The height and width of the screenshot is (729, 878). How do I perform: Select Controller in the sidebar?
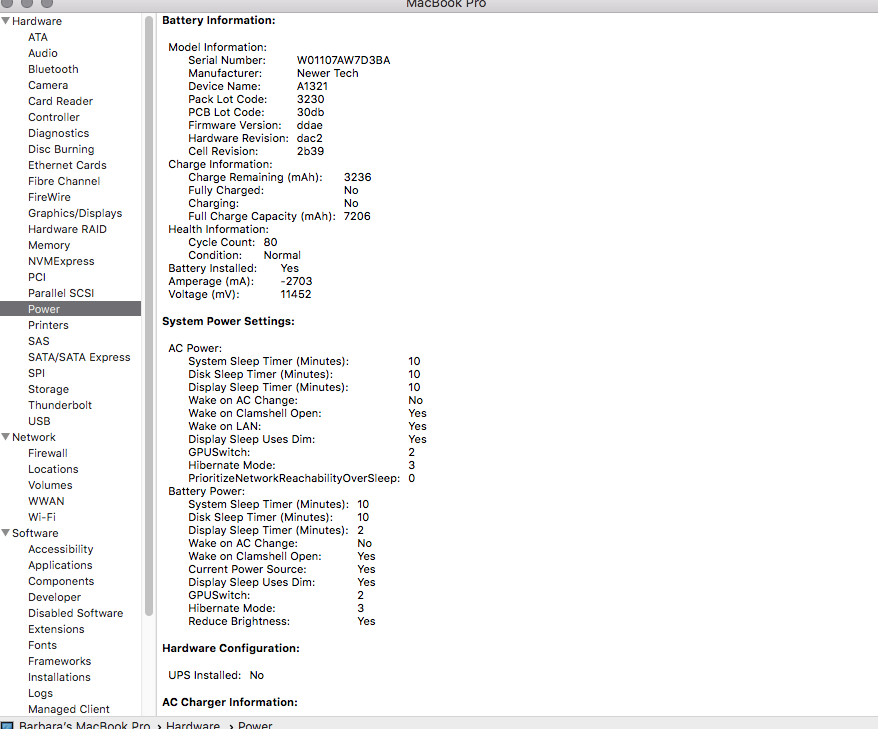pyautogui.click(x=54, y=117)
